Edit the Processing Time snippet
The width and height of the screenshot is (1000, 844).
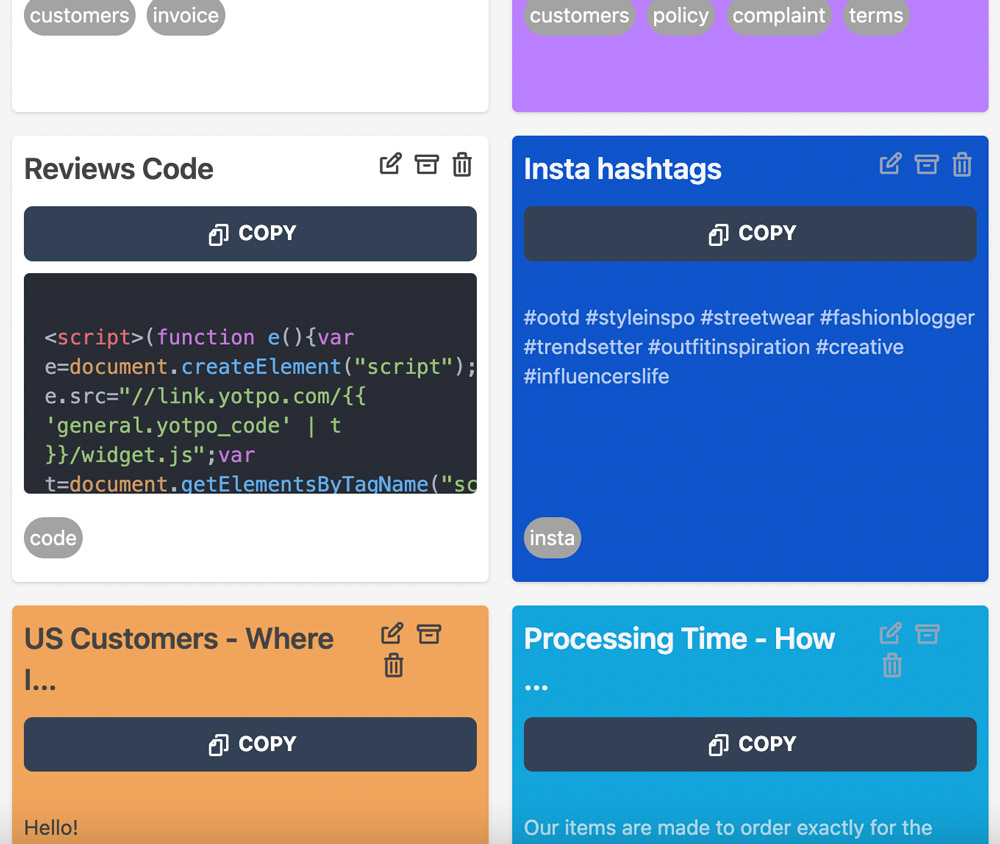click(x=891, y=633)
